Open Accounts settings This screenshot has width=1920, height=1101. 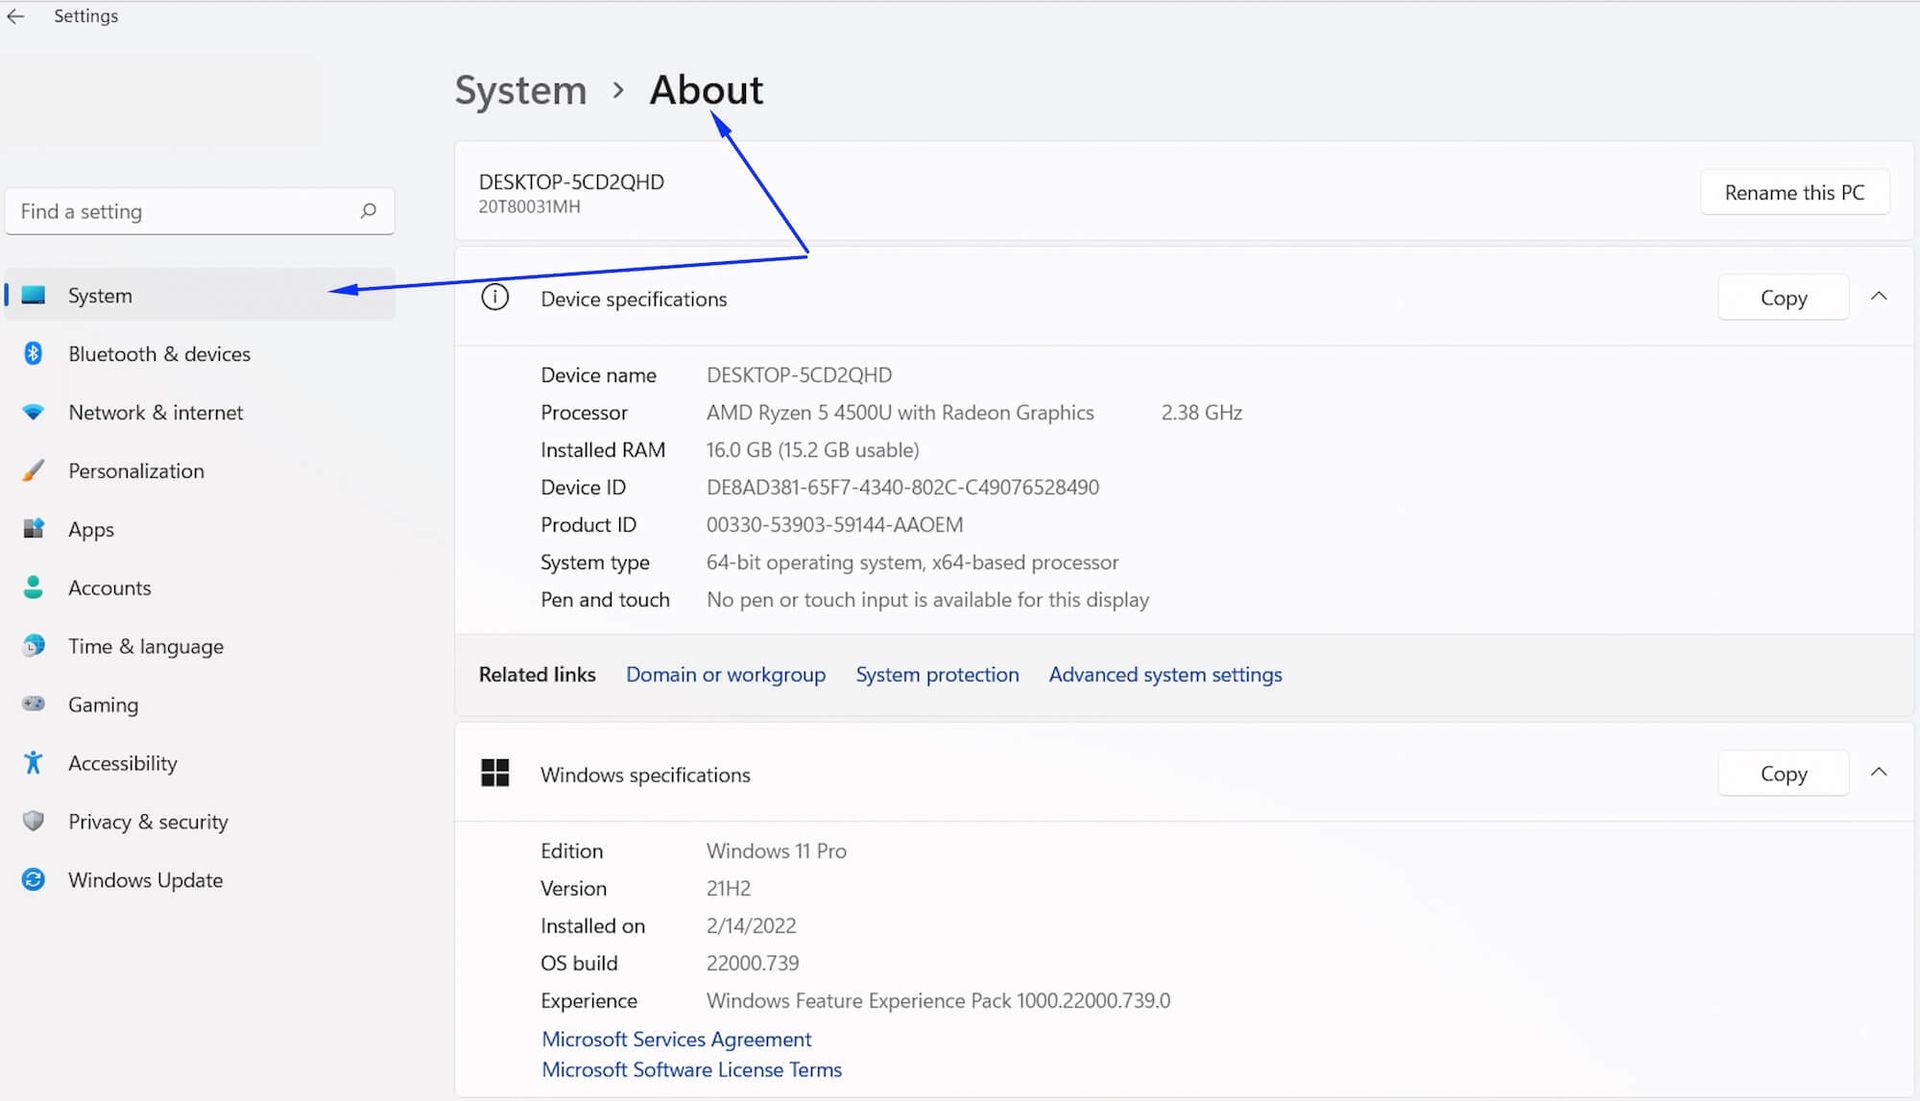[200, 587]
